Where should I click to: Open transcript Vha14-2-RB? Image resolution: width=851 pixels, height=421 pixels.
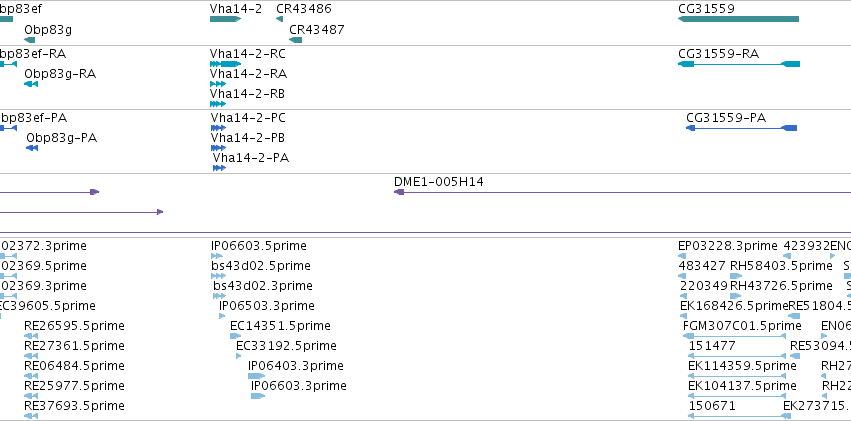tap(218, 104)
